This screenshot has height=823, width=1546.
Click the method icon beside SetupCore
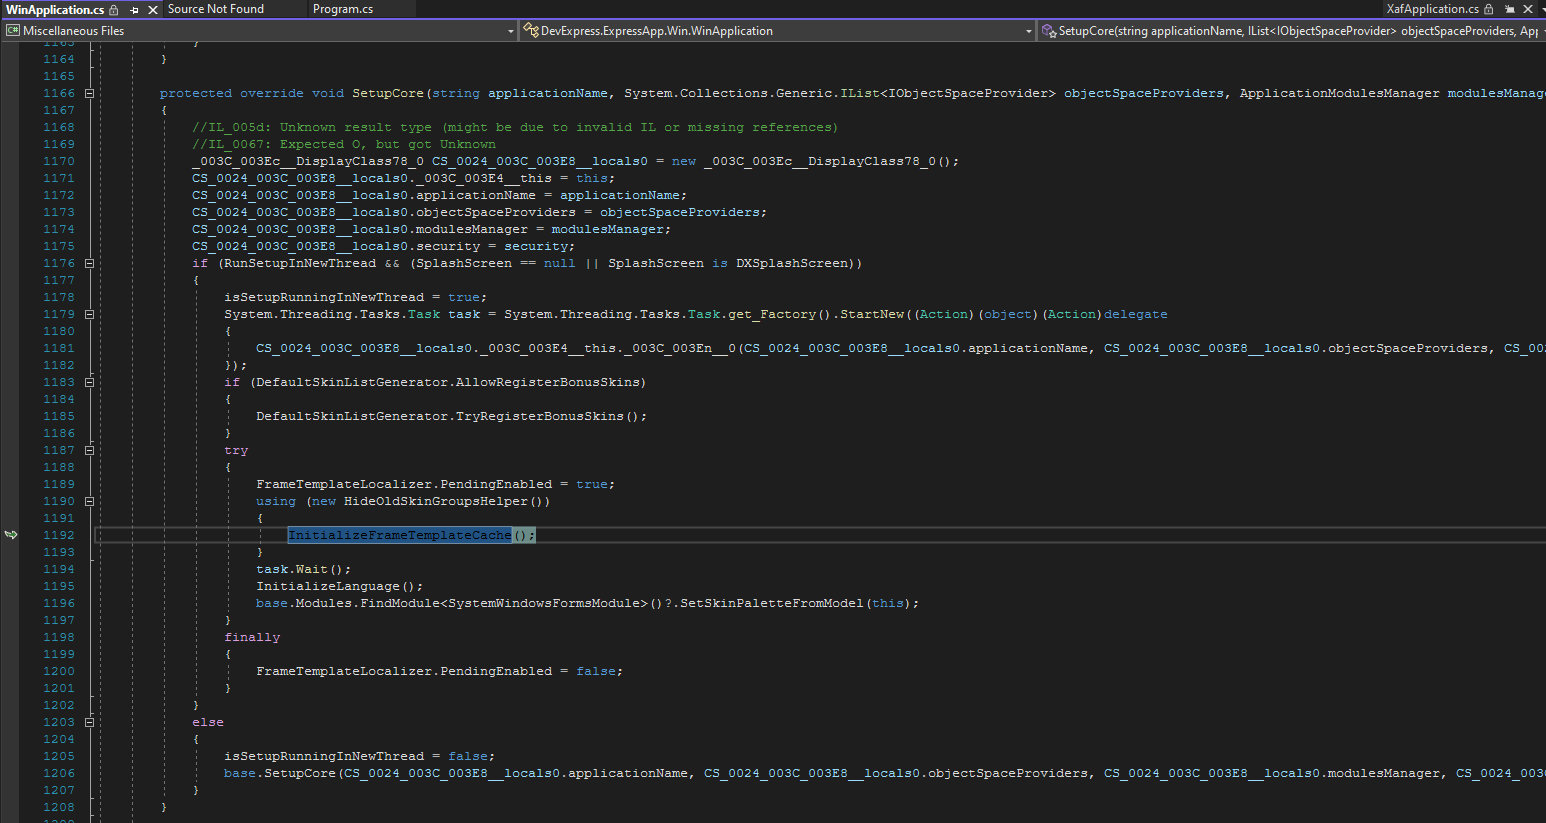point(1049,31)
